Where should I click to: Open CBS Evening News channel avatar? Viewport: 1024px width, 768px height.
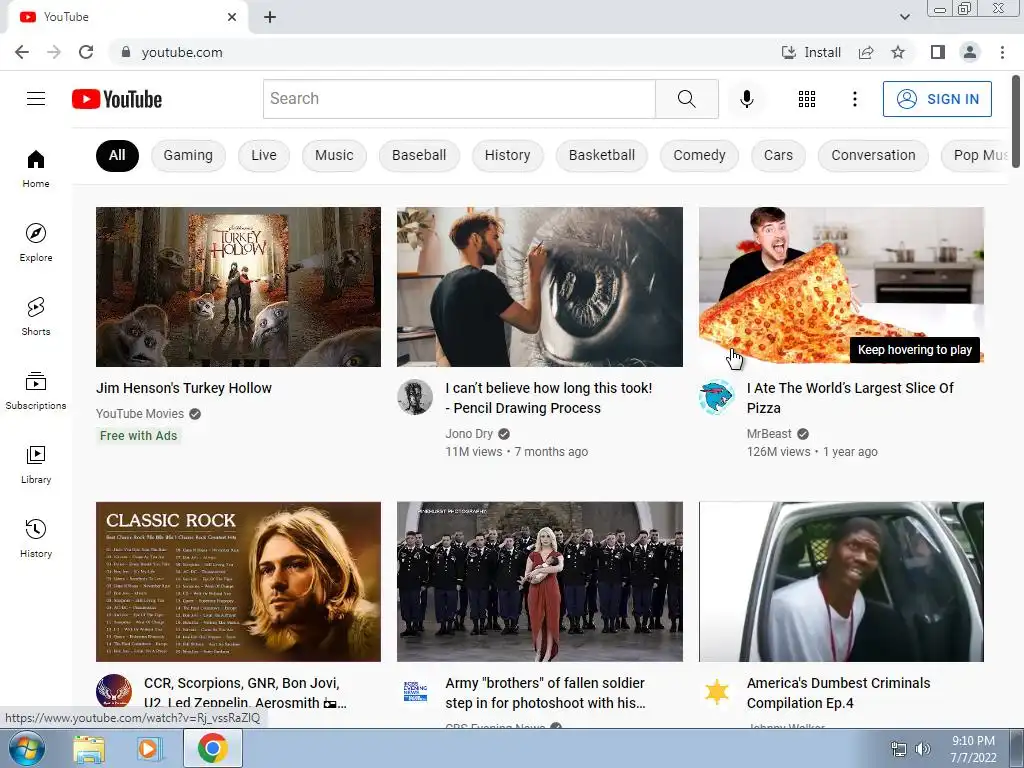pos(415,692)
